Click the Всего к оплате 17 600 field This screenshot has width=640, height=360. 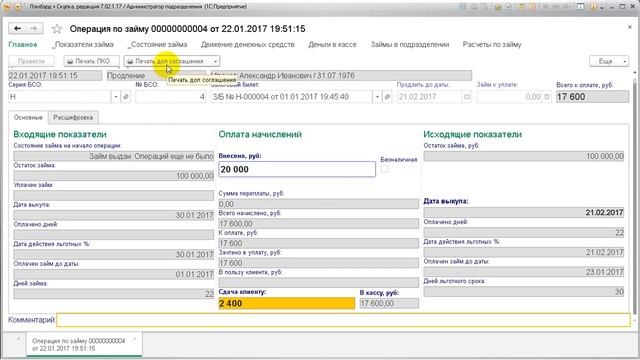592,97
